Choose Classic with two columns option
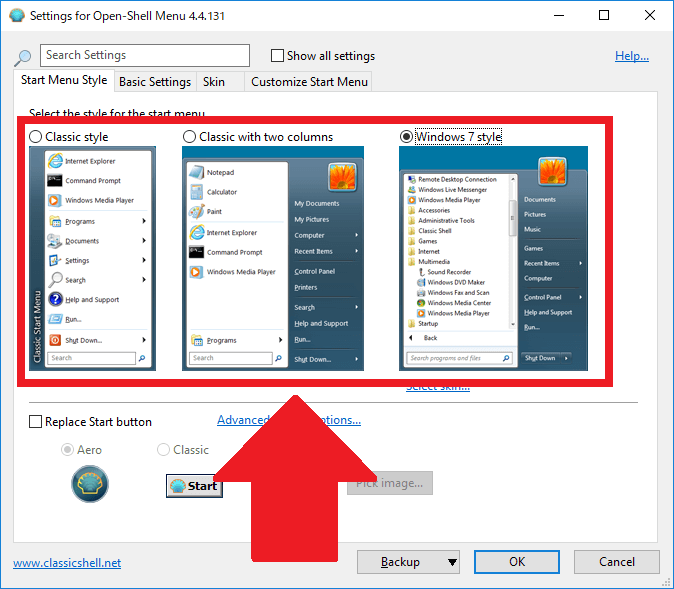Image resolution: width=674 pixels, height=589 pixels. pyautogui.click(x=189, y=137)
